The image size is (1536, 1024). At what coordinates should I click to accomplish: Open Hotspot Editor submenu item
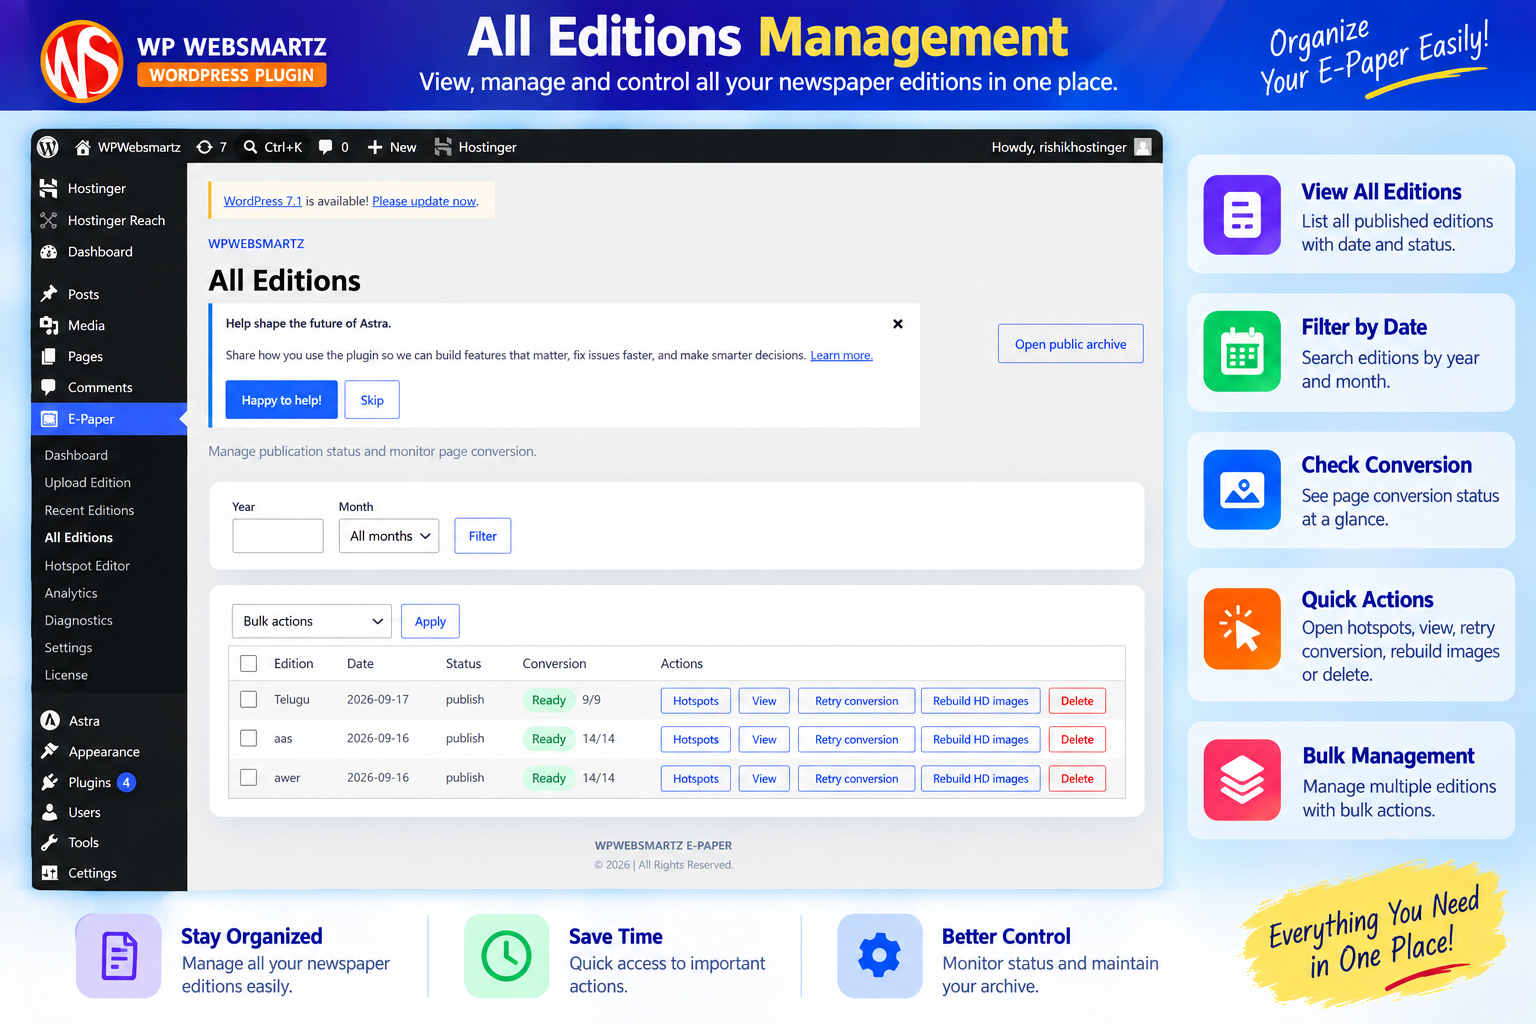(x=87, y=565)
